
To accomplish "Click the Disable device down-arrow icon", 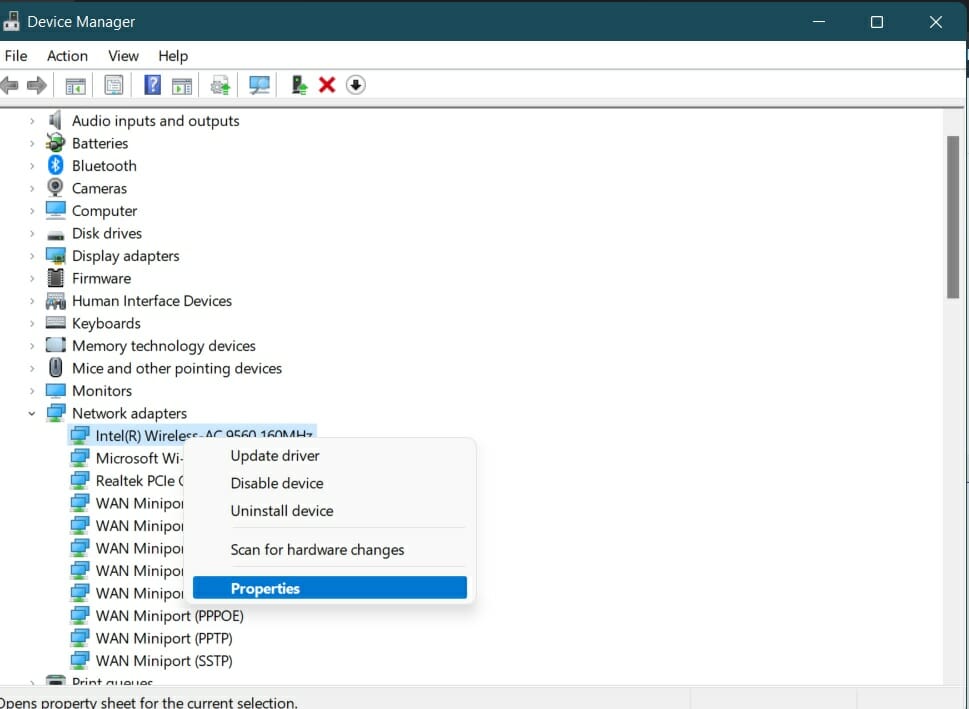I will tap(355, 84).
